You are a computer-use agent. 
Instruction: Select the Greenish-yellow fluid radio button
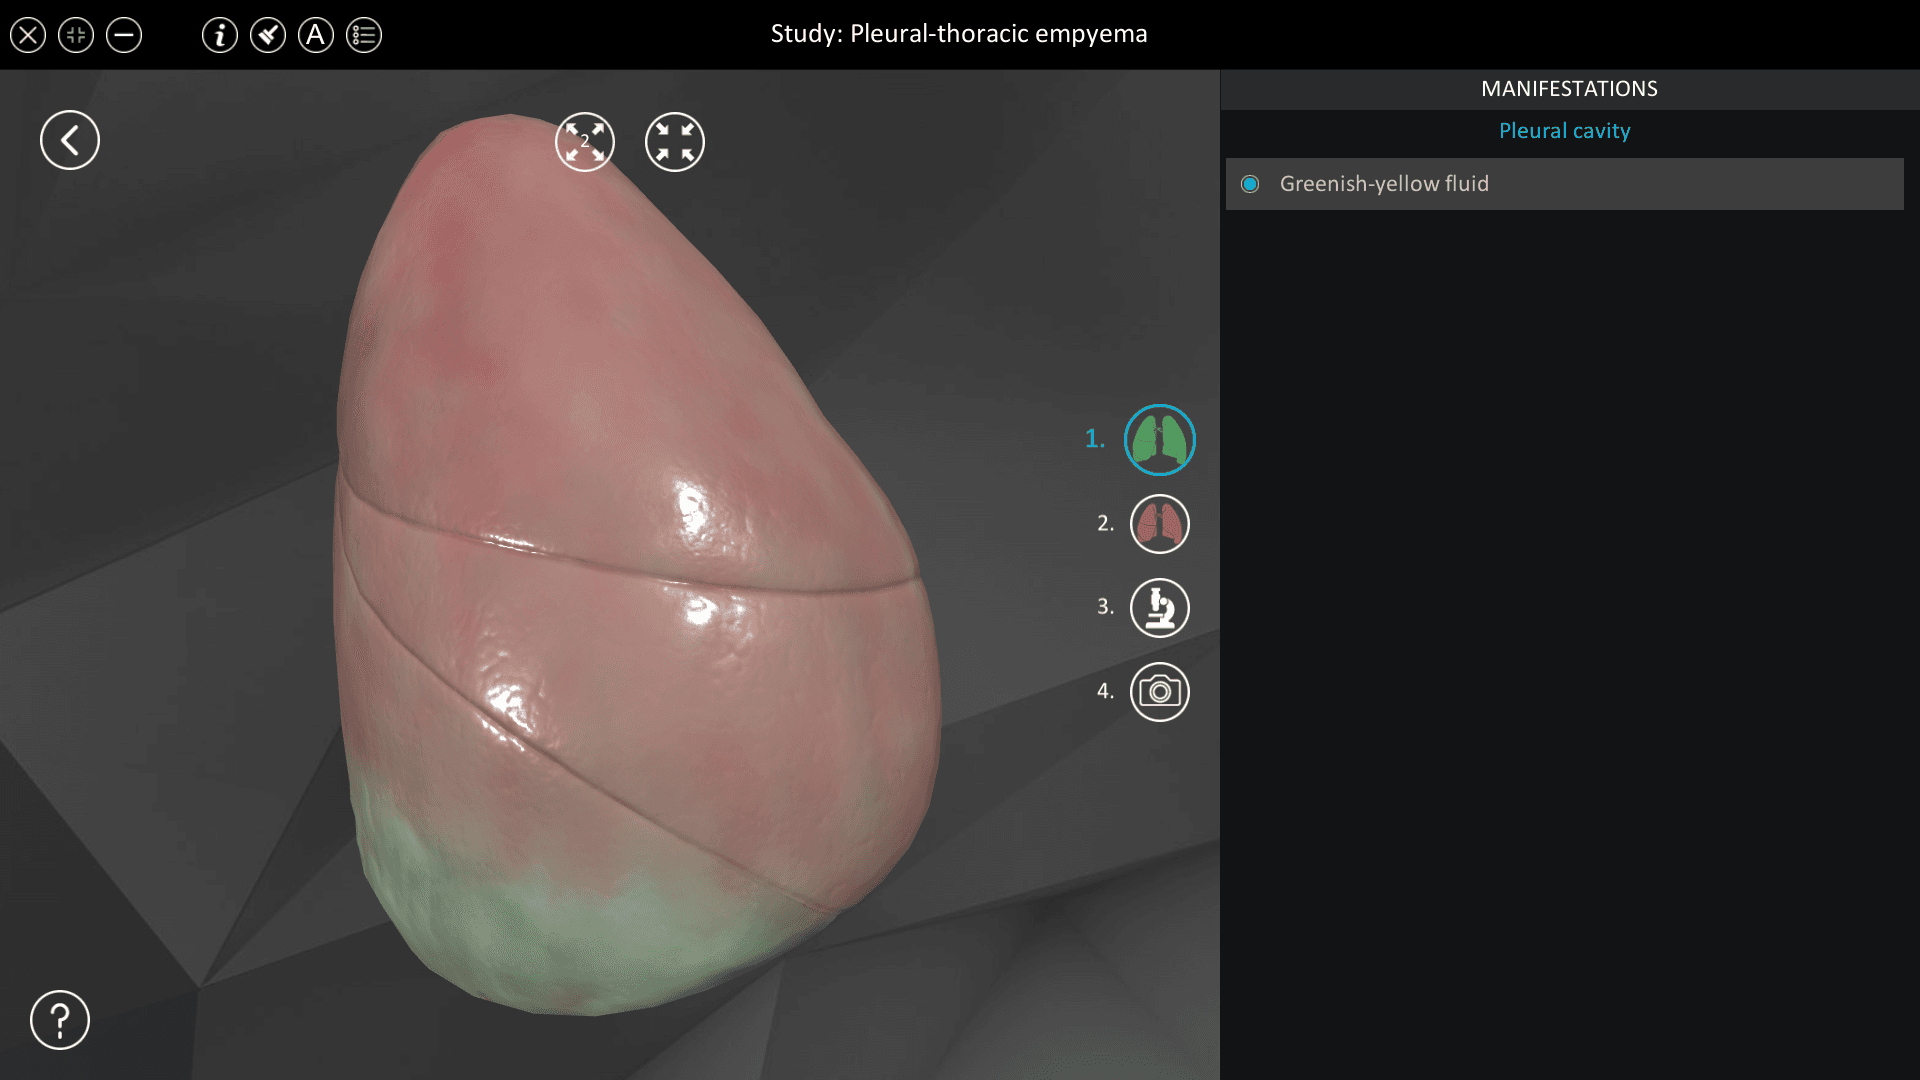pyautogui.click(x=1250, y=184)
